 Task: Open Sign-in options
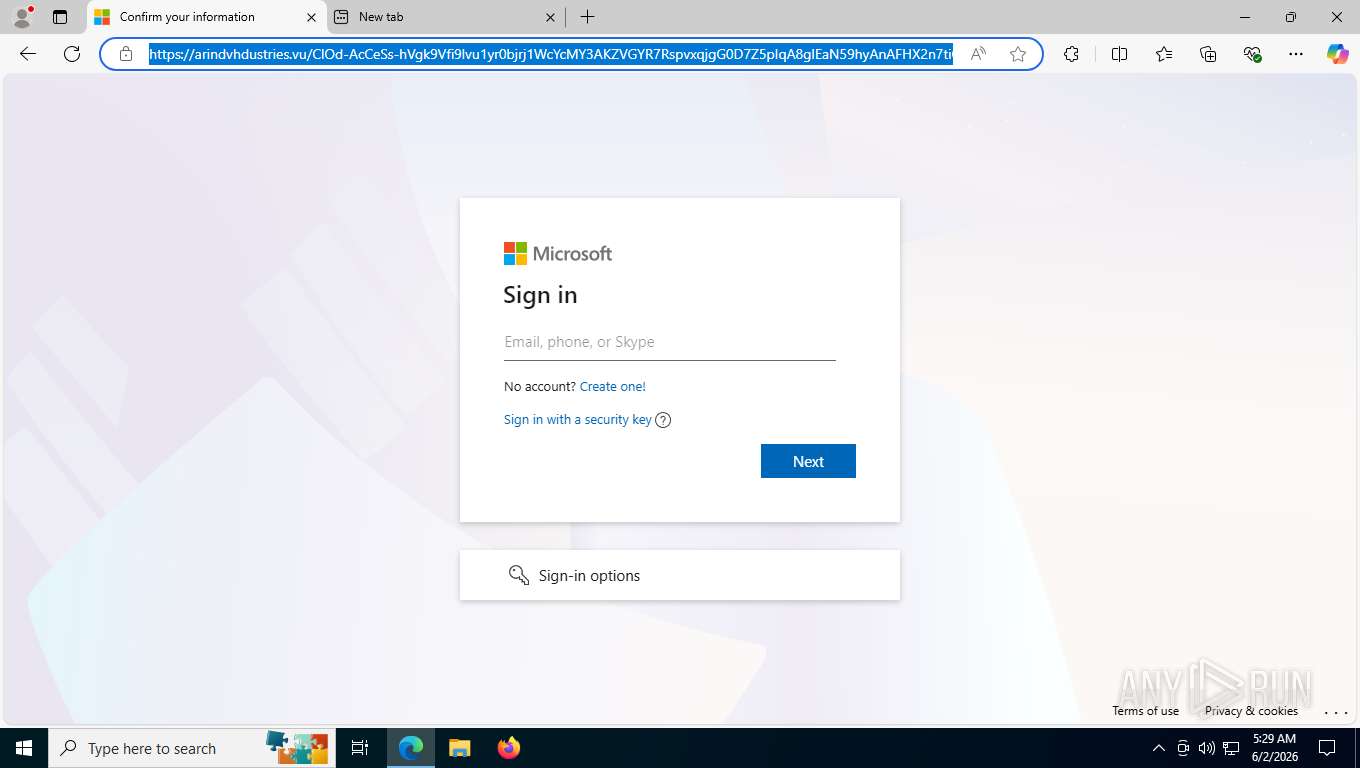pyautogui.click(x=680, y=575)
